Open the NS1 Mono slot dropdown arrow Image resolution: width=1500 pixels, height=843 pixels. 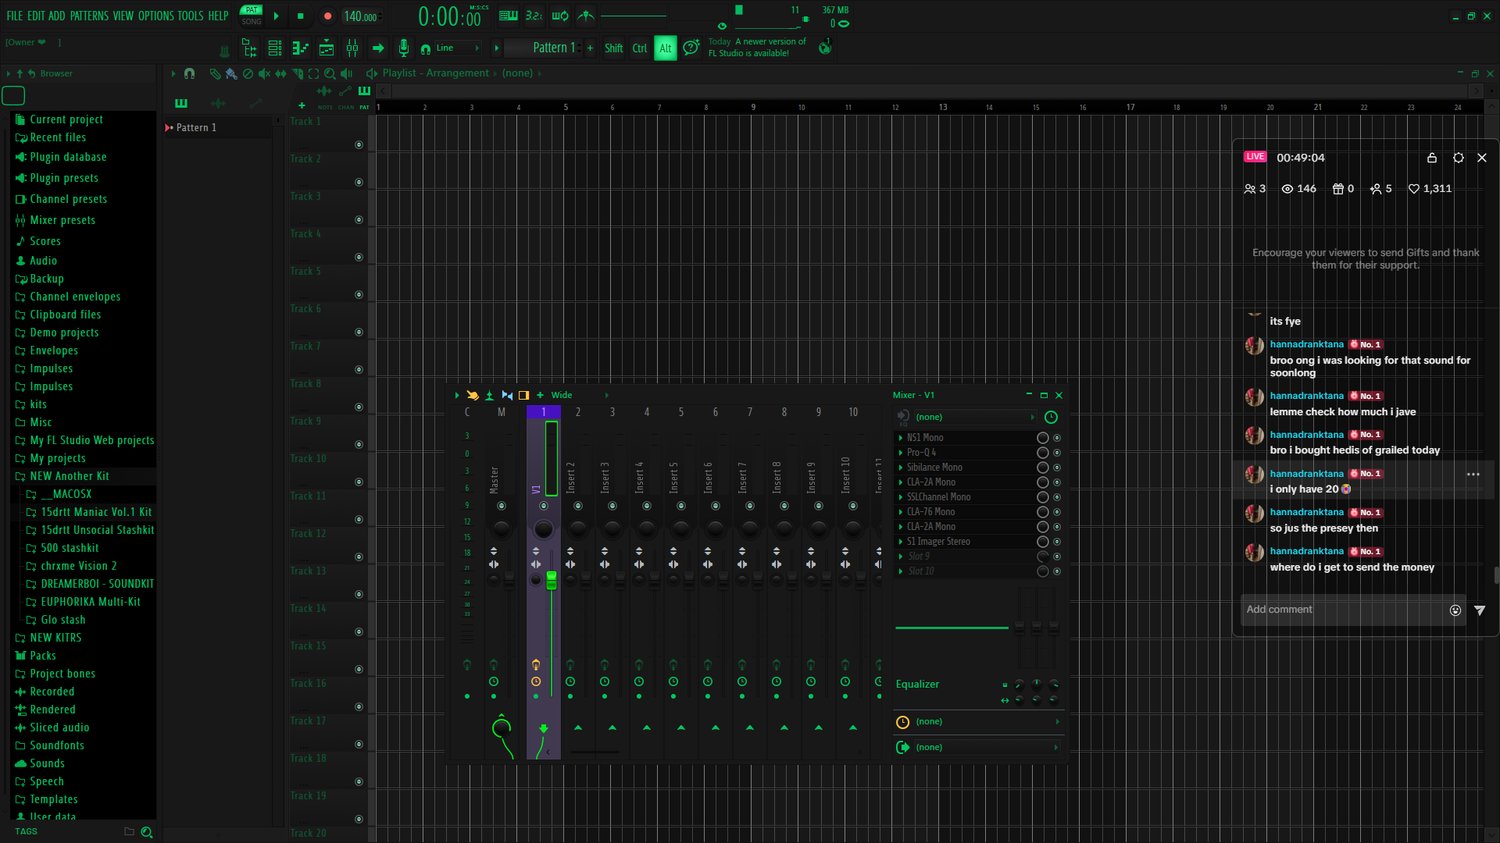[x=900, y=438]
